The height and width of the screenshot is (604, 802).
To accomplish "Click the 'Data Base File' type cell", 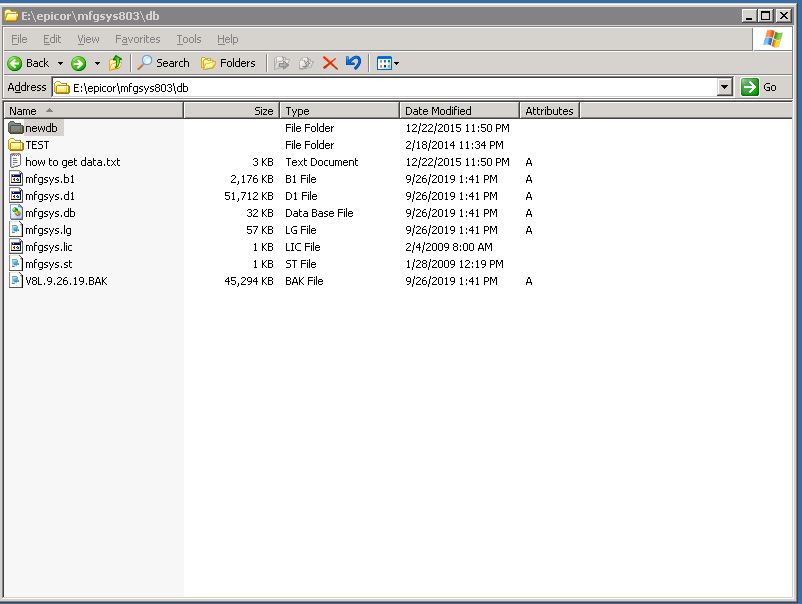I will pyautogui.click(x=319, y=213).
